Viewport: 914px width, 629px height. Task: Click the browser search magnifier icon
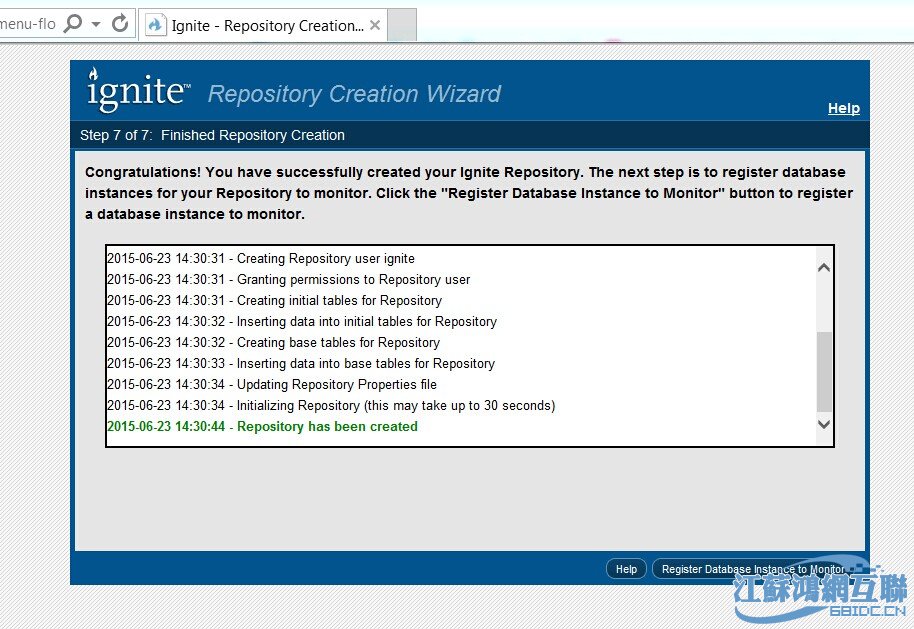pos(73,24)
